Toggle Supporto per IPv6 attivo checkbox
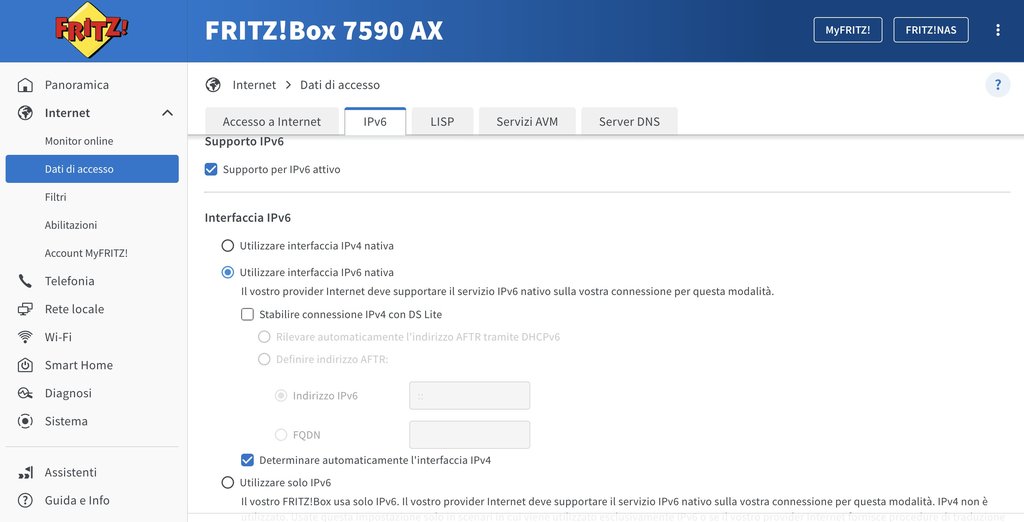1024x522 pixels. (211, 169)
